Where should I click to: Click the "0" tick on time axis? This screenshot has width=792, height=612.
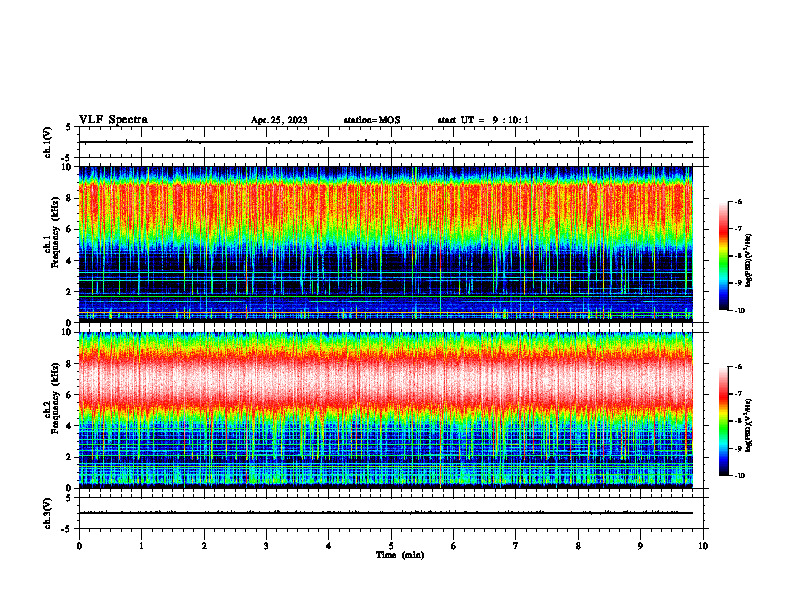point(79,546)
